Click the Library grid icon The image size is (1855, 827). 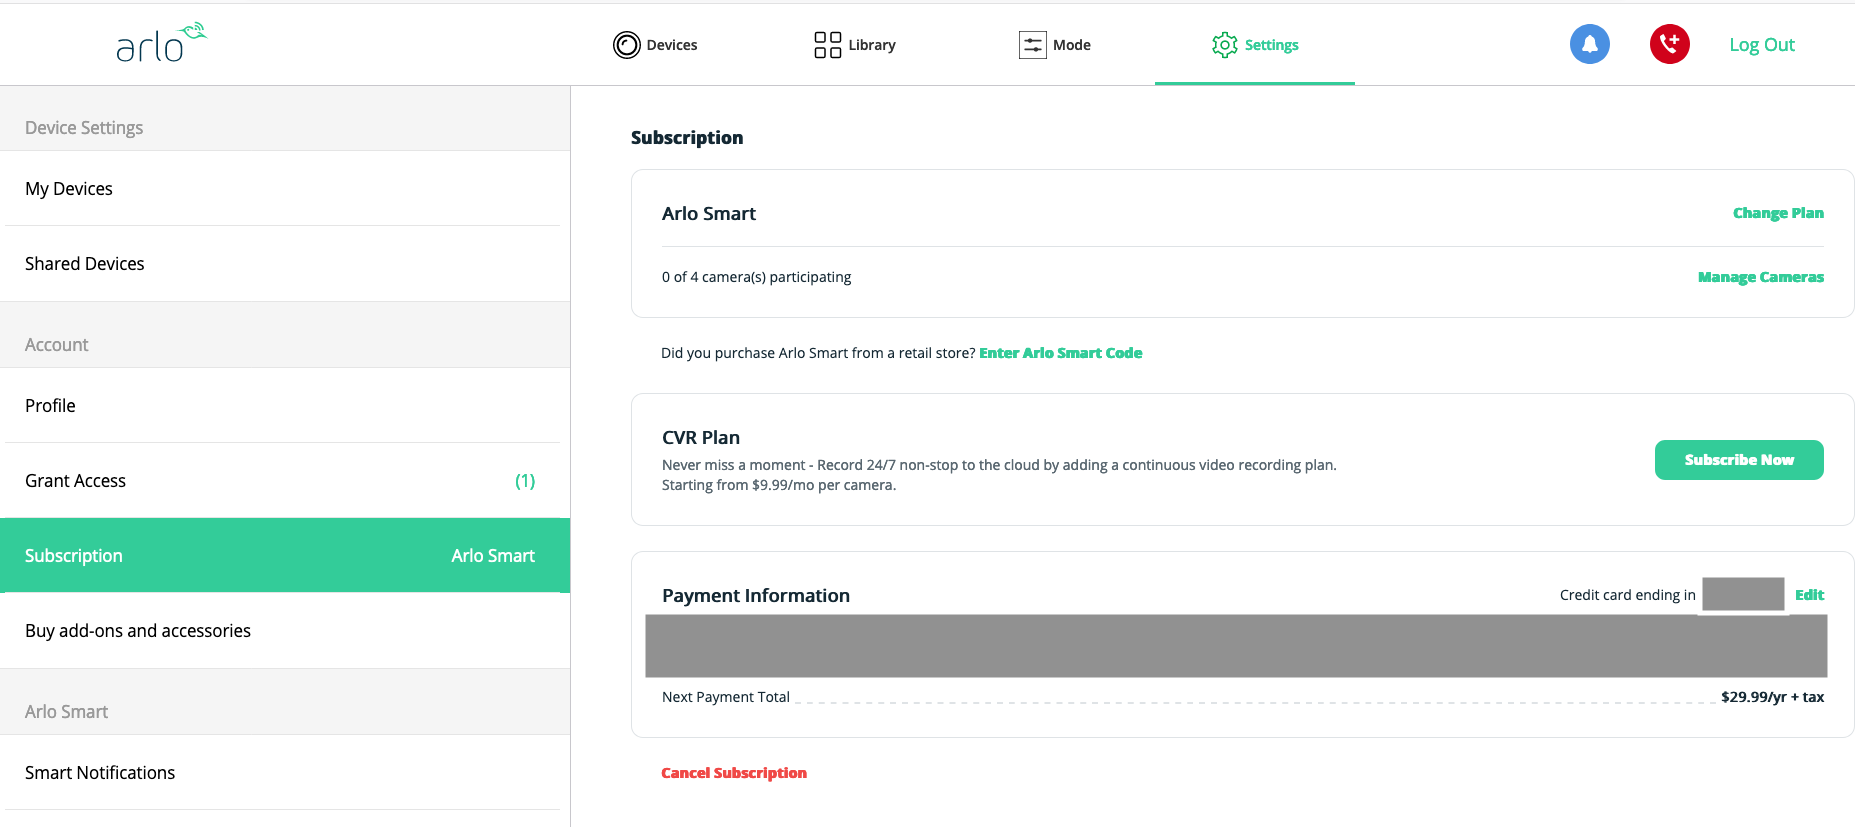point(827,45)
